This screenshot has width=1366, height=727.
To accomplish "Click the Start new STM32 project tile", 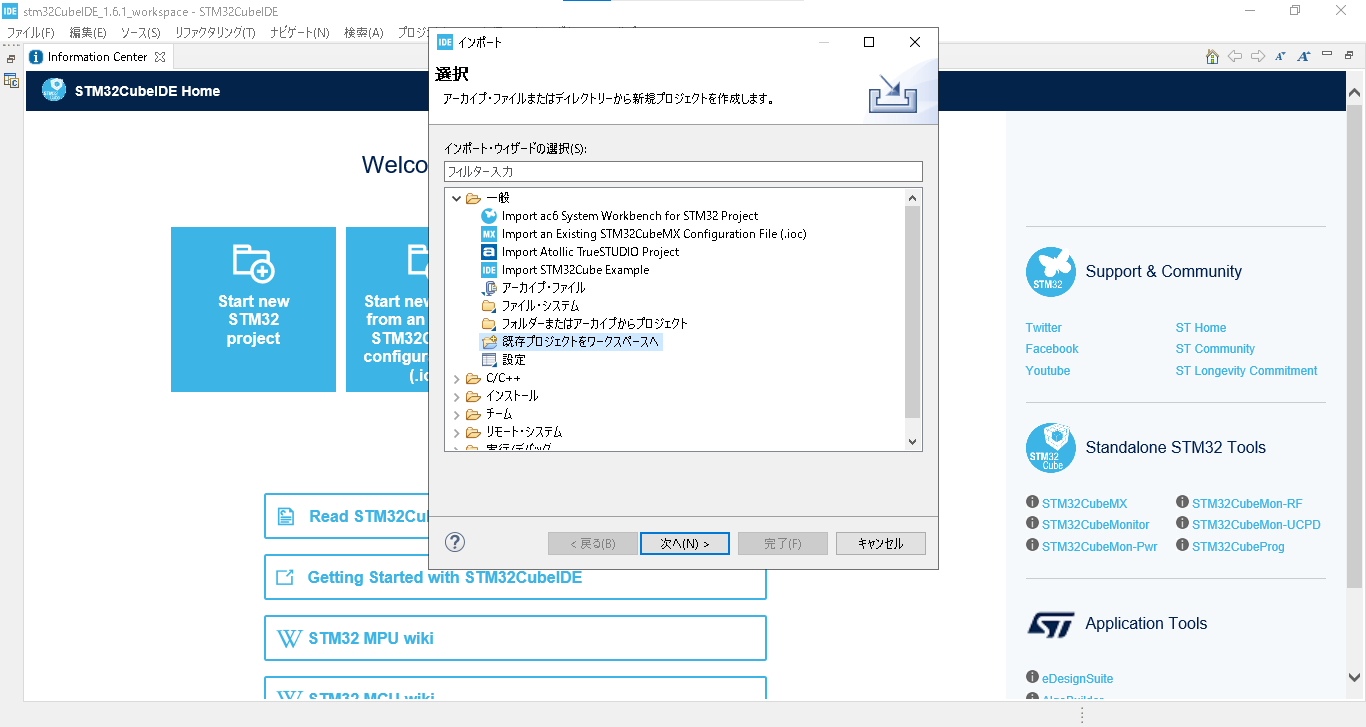I will [253, 309].
